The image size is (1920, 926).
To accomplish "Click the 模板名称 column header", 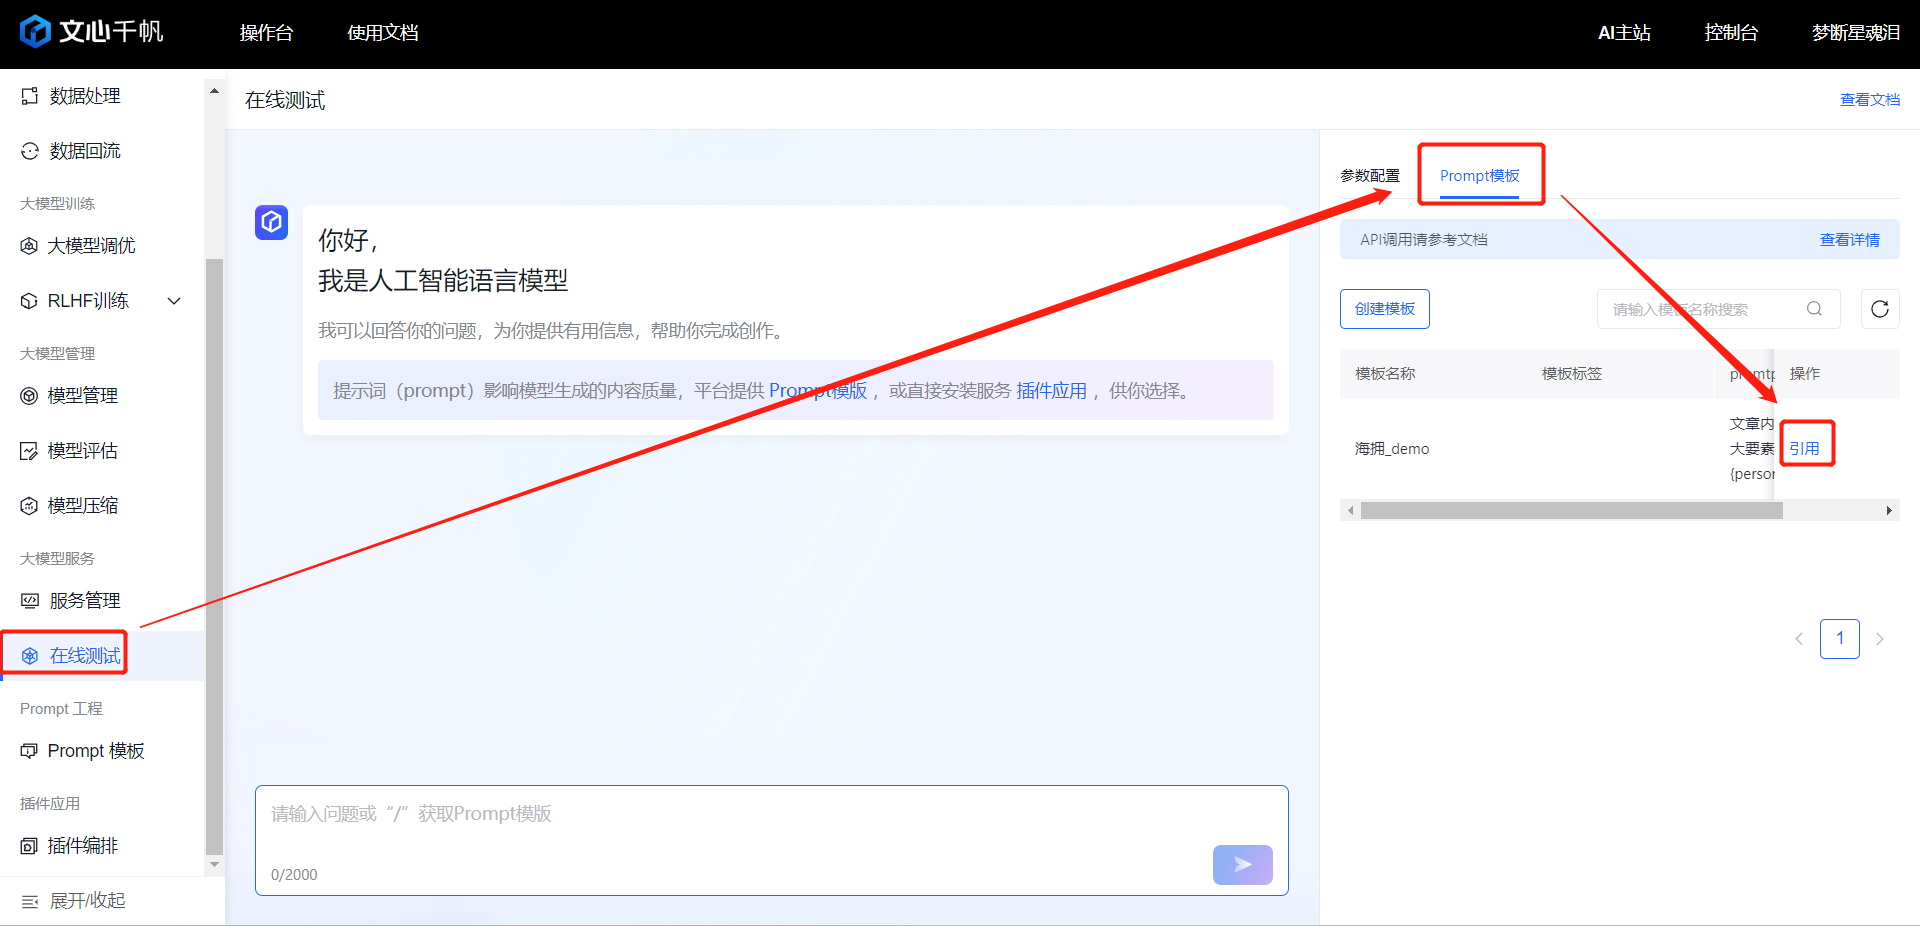I will (x=1385, y=374).
